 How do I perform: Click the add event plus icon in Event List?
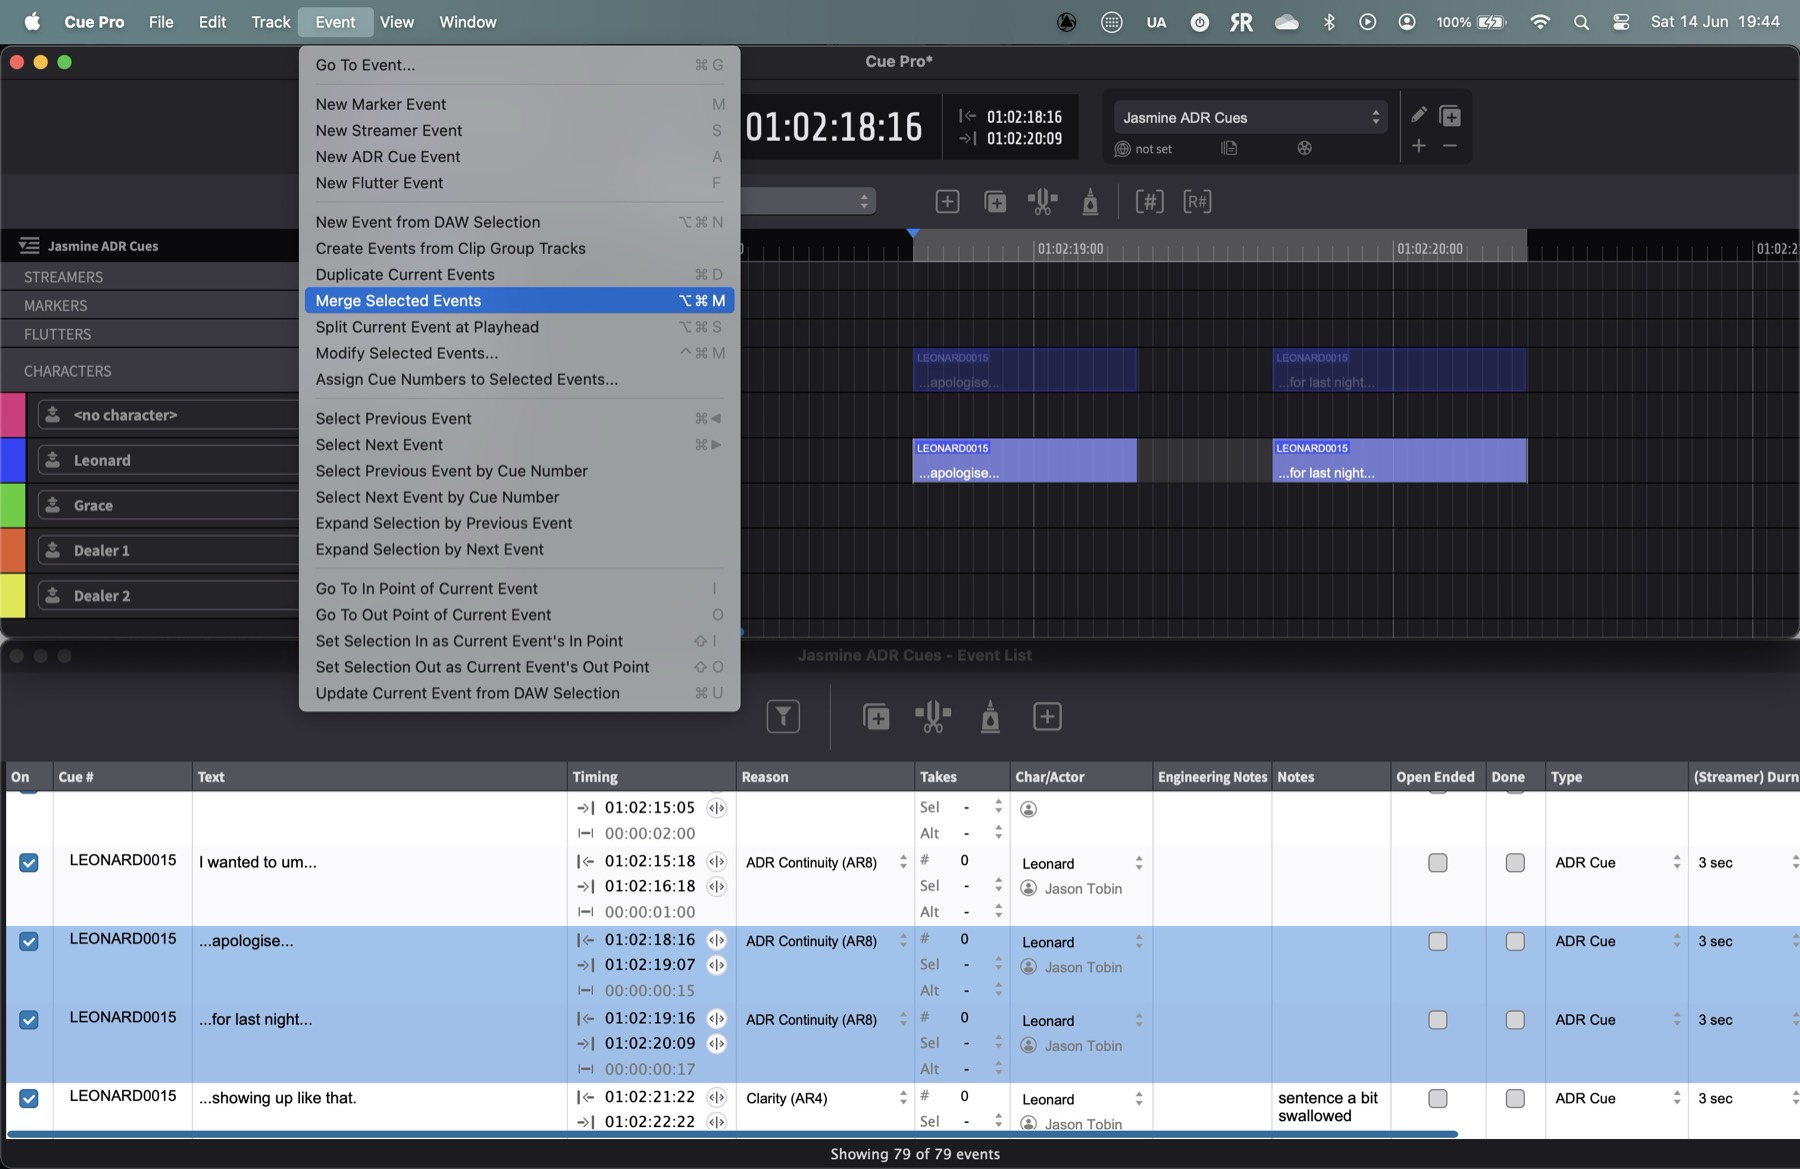pyautogui.click(x=1047, y=717)
